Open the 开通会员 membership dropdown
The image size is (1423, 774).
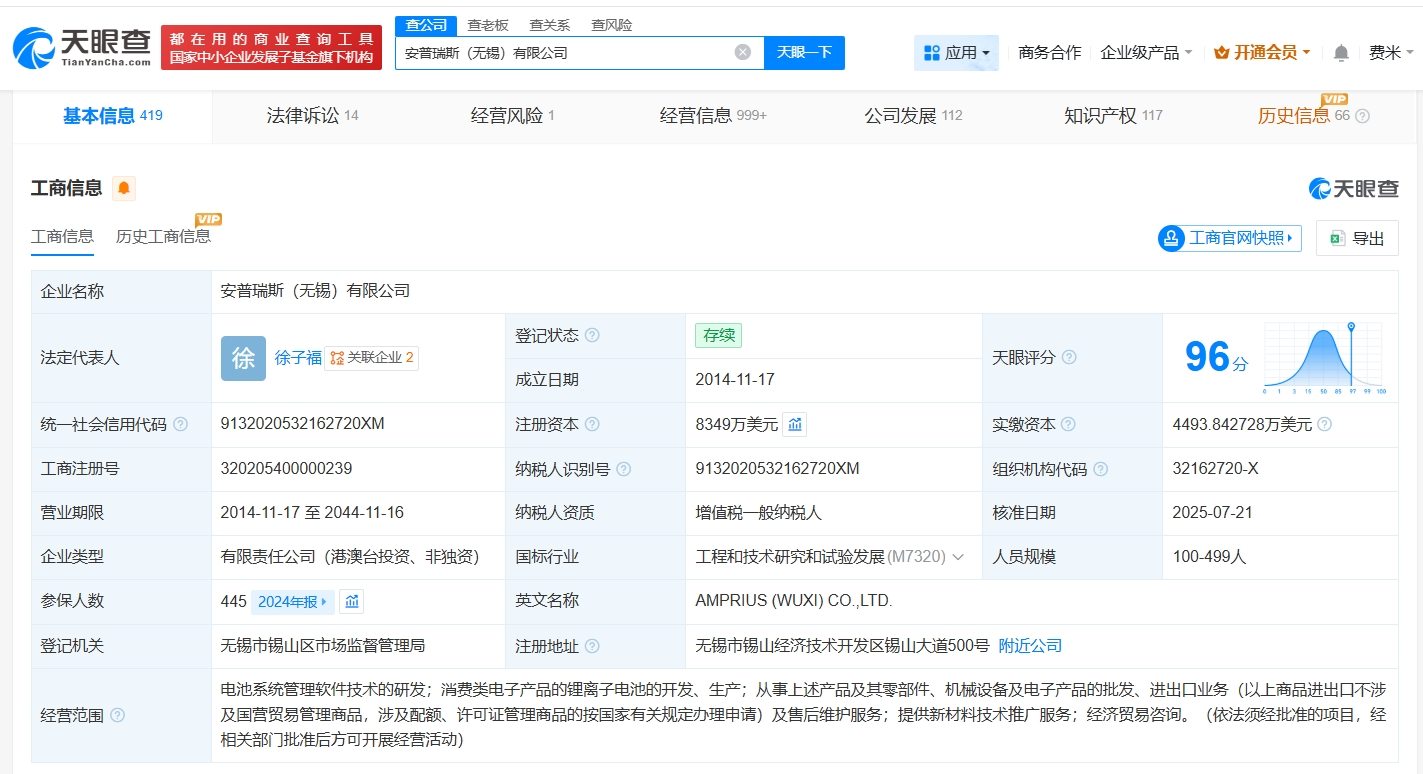[1262, 53]
